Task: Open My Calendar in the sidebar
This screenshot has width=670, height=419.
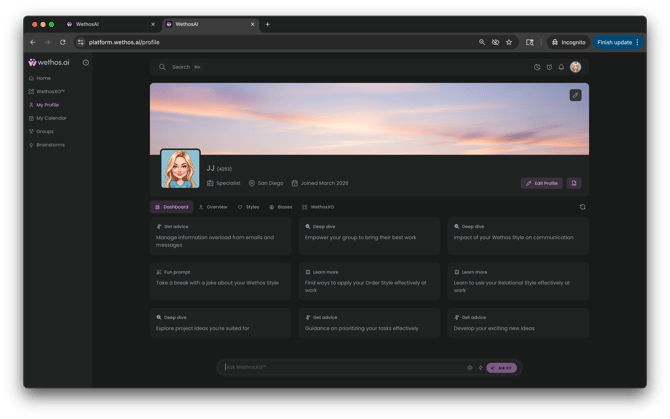Action: pos(47,118)
